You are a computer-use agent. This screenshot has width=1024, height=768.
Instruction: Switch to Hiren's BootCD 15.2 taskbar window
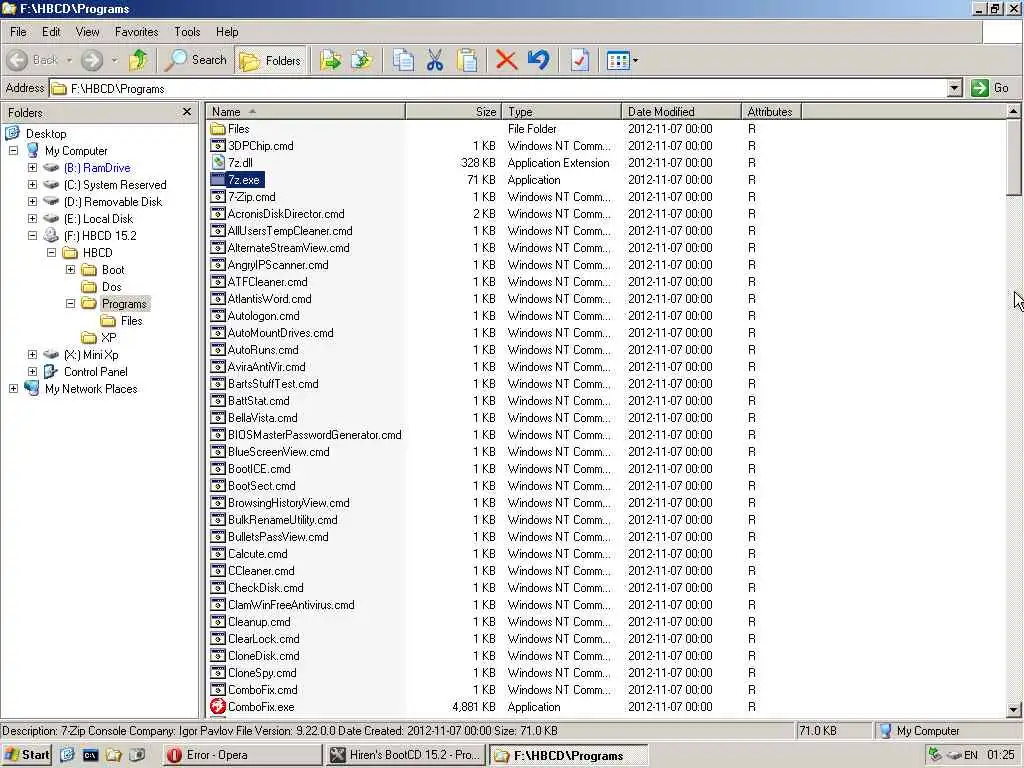[406, 755]
